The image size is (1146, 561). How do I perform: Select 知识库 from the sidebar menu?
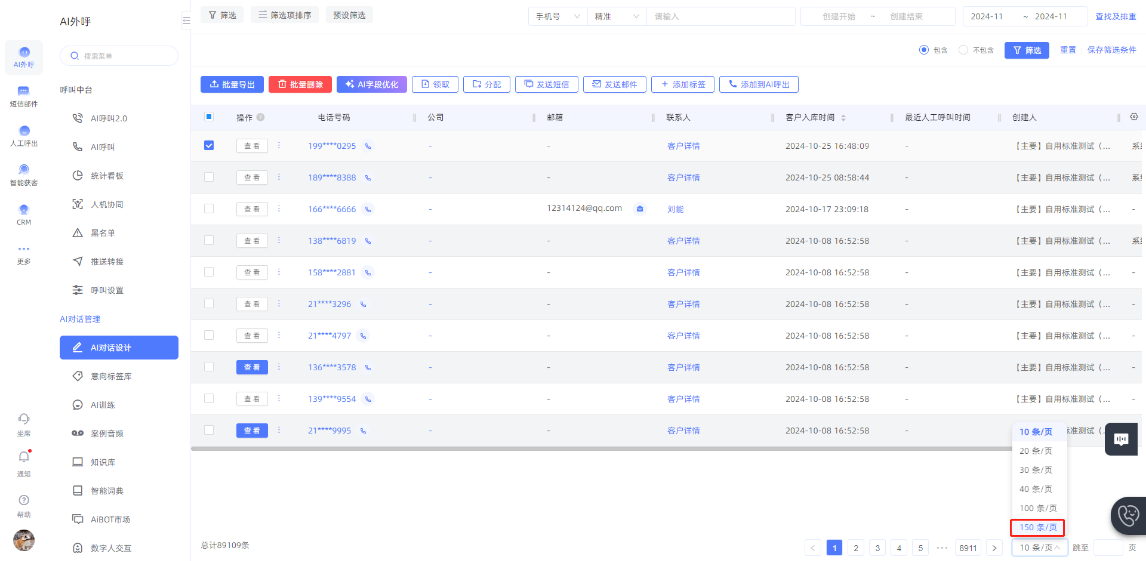click(104, 462)
